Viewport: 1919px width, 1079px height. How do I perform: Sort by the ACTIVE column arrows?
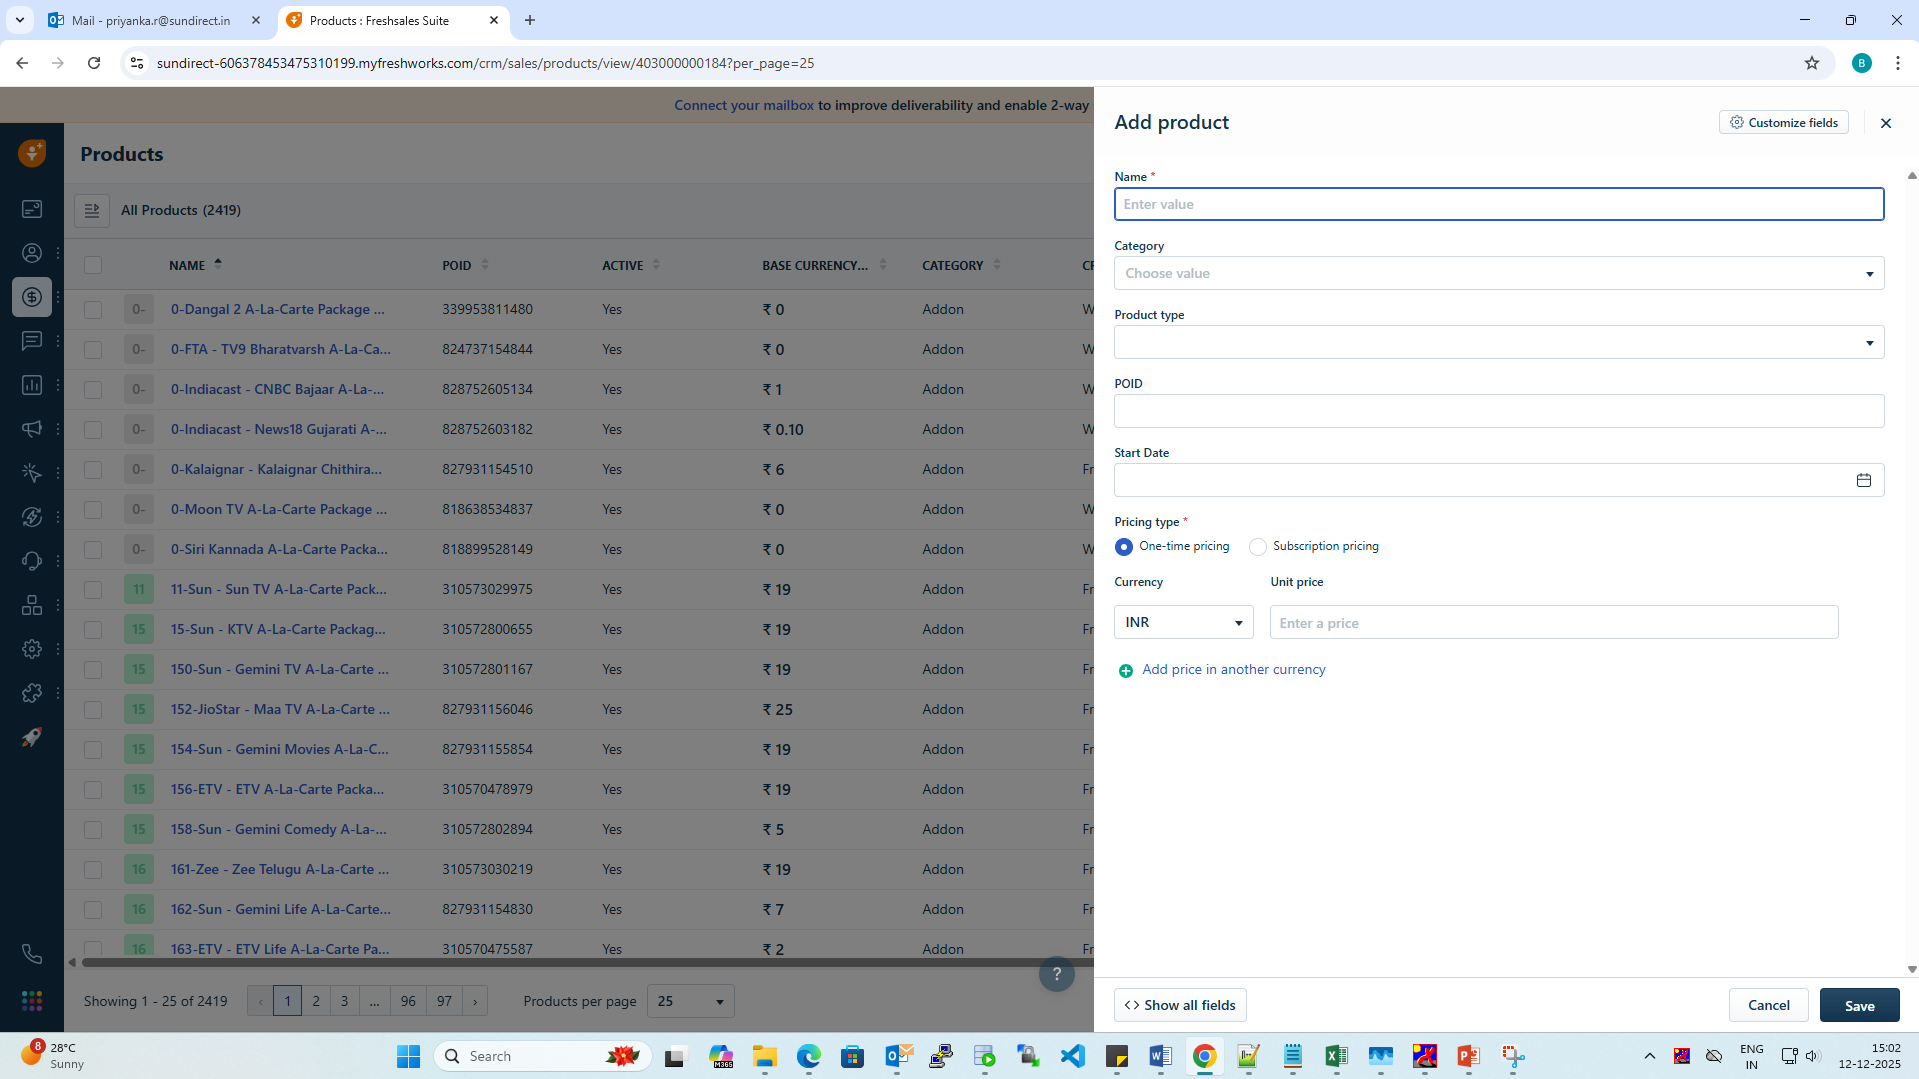pos(656,265)
